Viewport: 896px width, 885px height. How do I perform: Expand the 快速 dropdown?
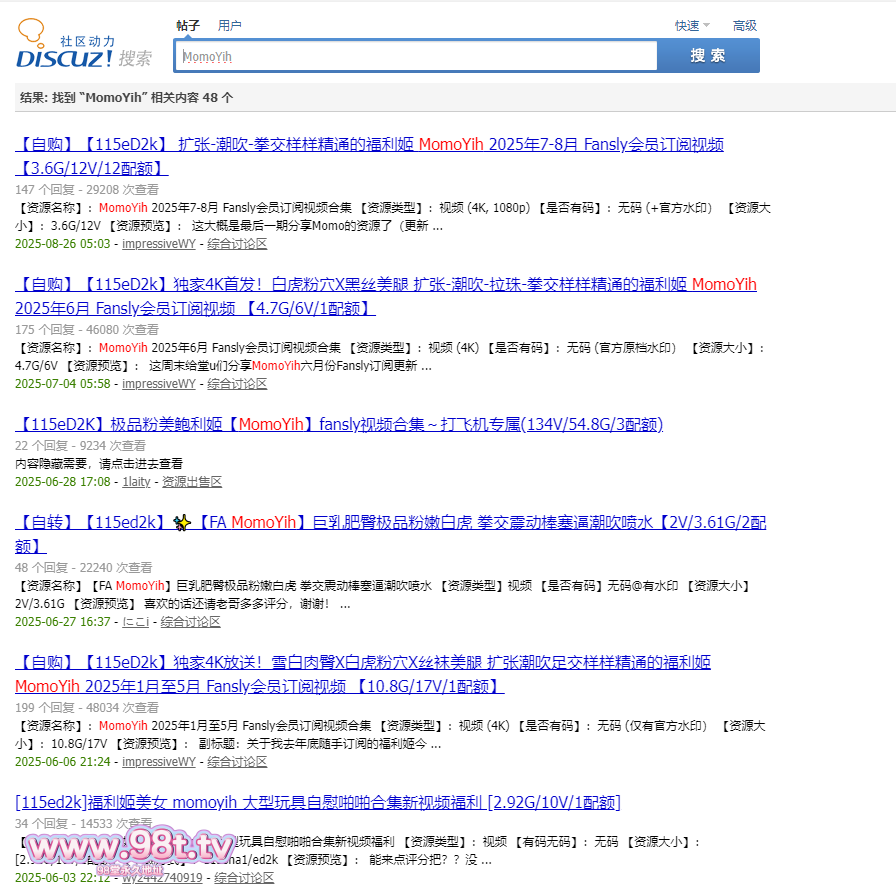coord(692,25)
